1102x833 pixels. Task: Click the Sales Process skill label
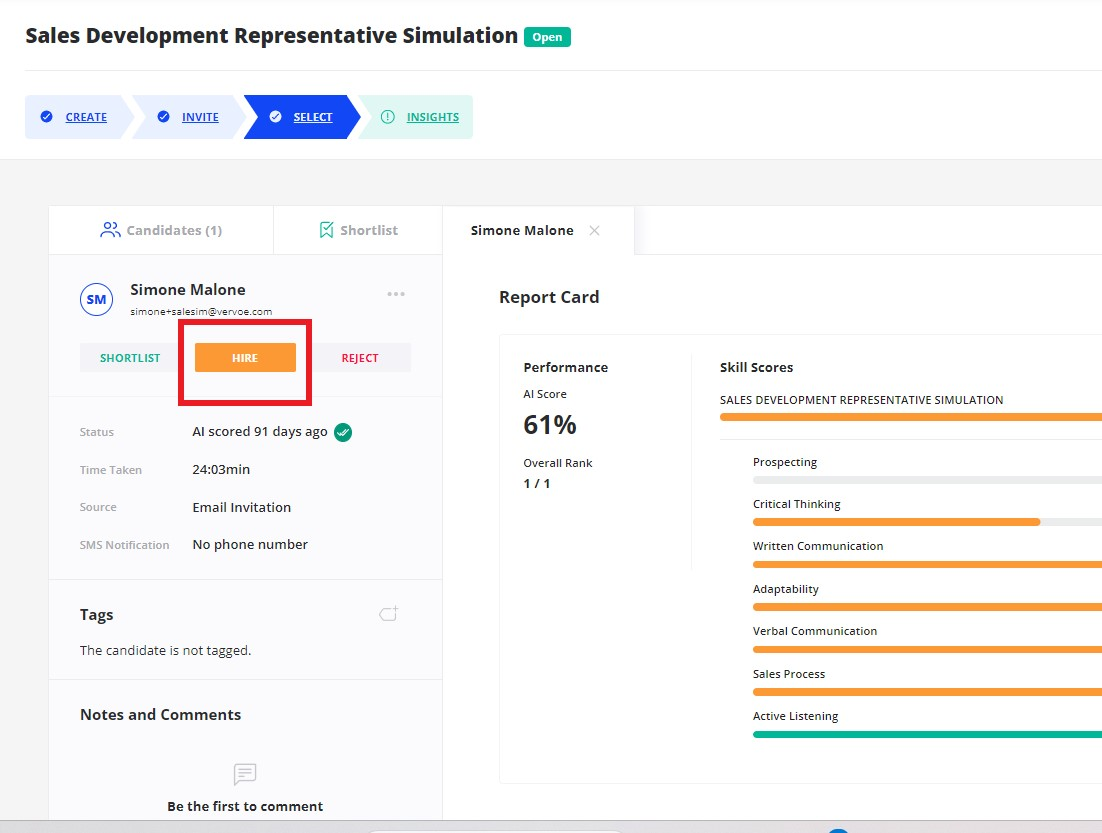(789, 674)
